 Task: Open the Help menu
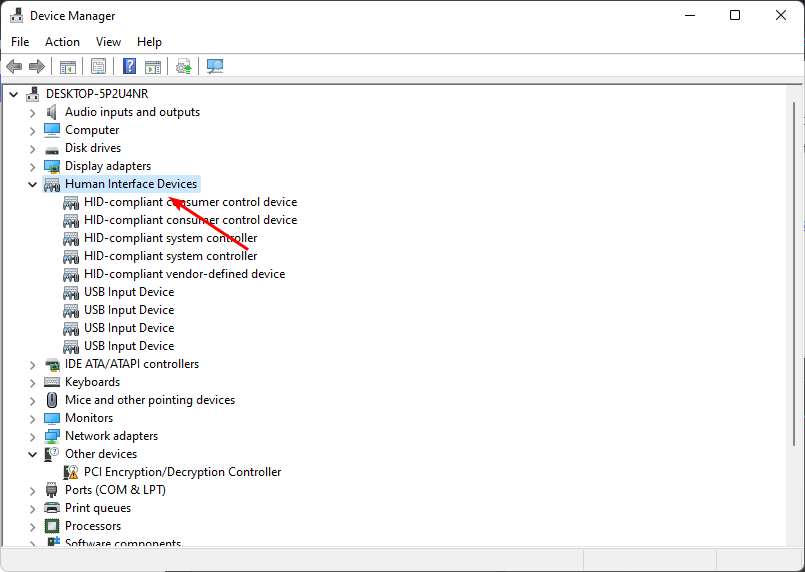coord(149,42)
